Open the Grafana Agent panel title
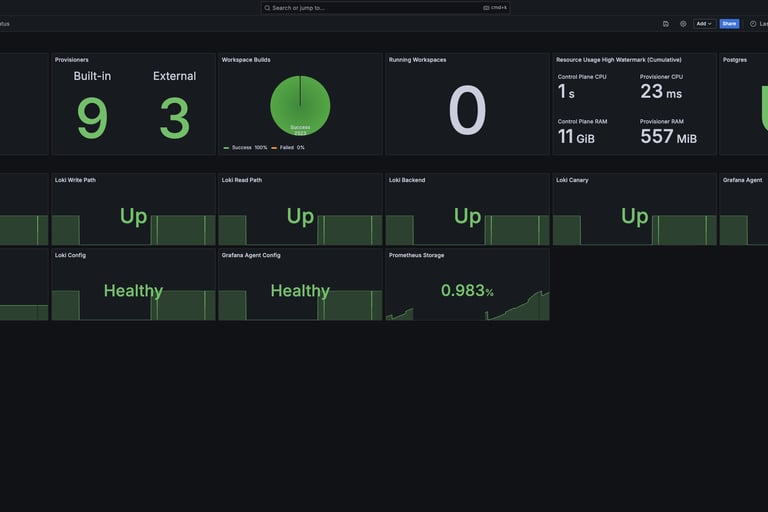 (743, 180)
